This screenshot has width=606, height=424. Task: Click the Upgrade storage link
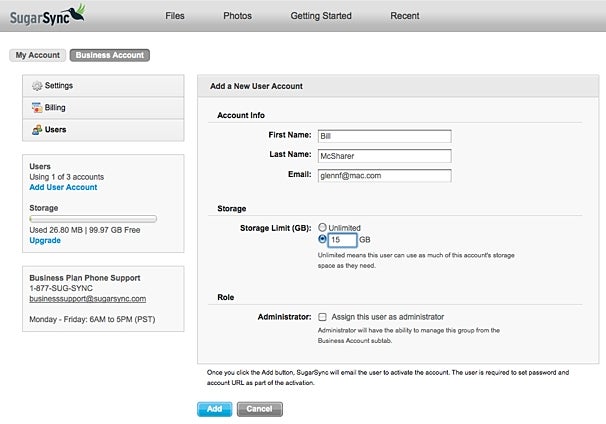coord(45,240)
